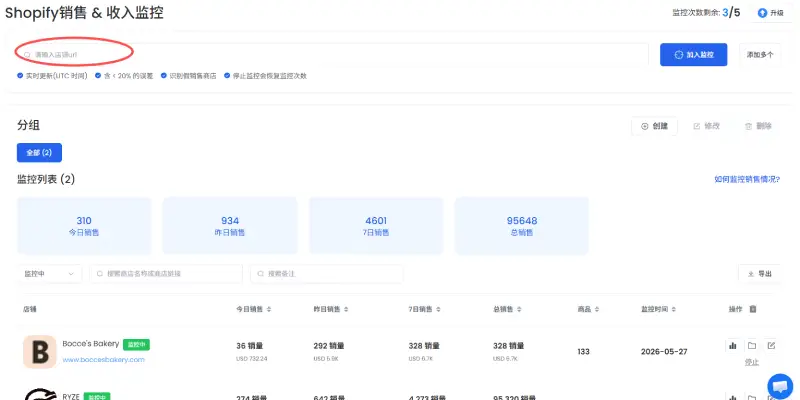This screenshot has width=800, height=400.
Task: Click the 133 products count cell
Action: [584, 352]
